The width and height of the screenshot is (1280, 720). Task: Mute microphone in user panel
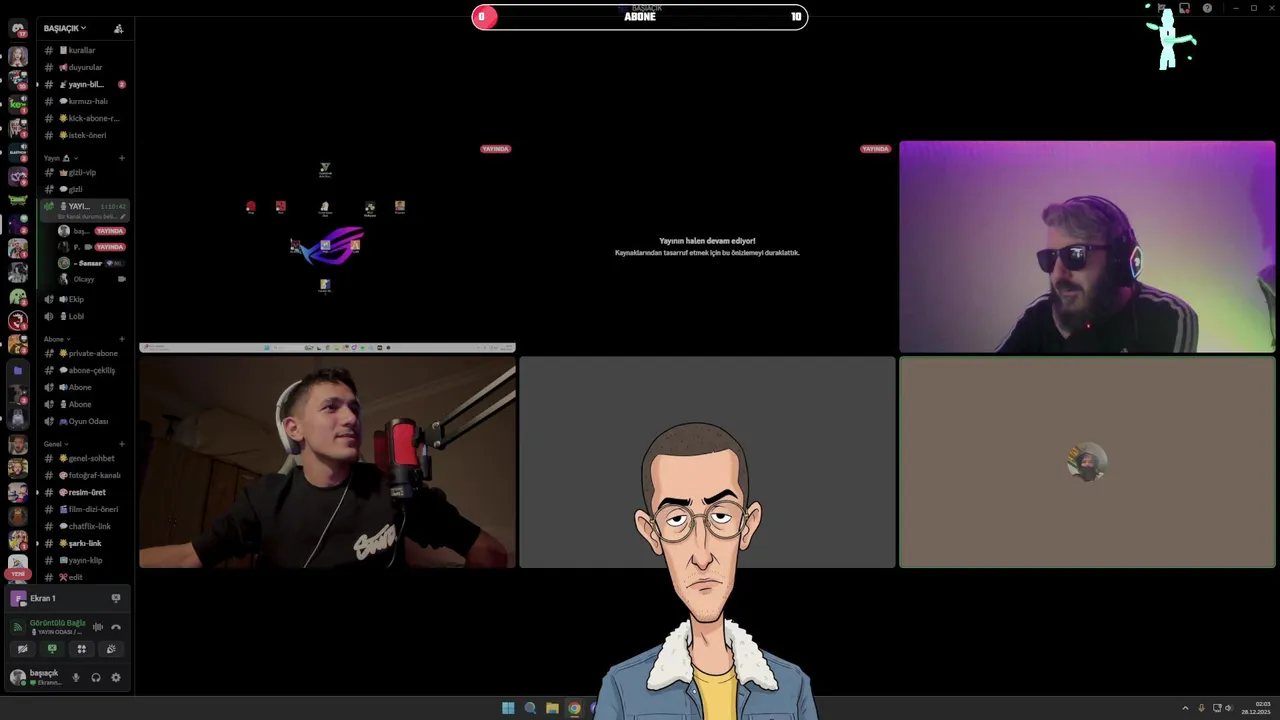point(75,677)
